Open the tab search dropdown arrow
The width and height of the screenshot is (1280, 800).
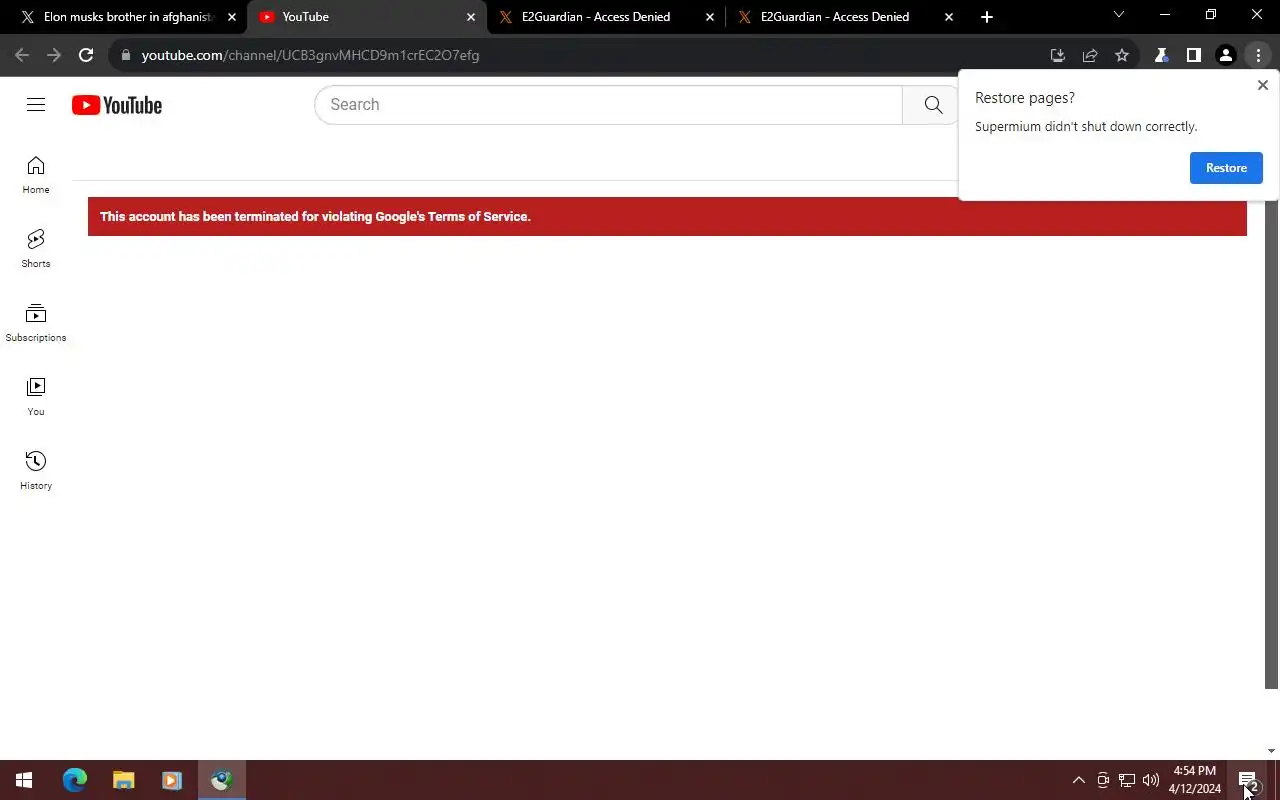pos(1119,14)
